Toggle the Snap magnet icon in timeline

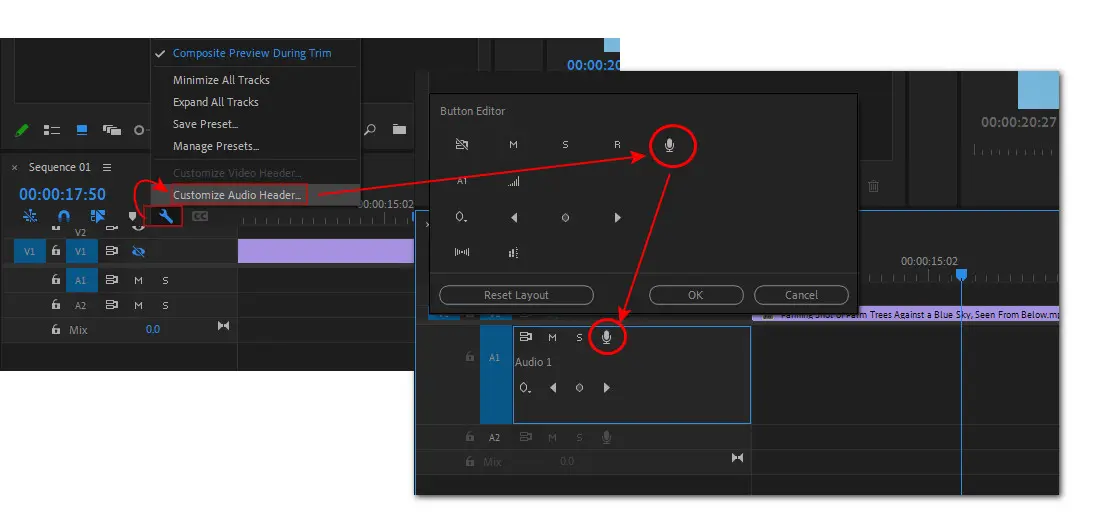point(64,216)
